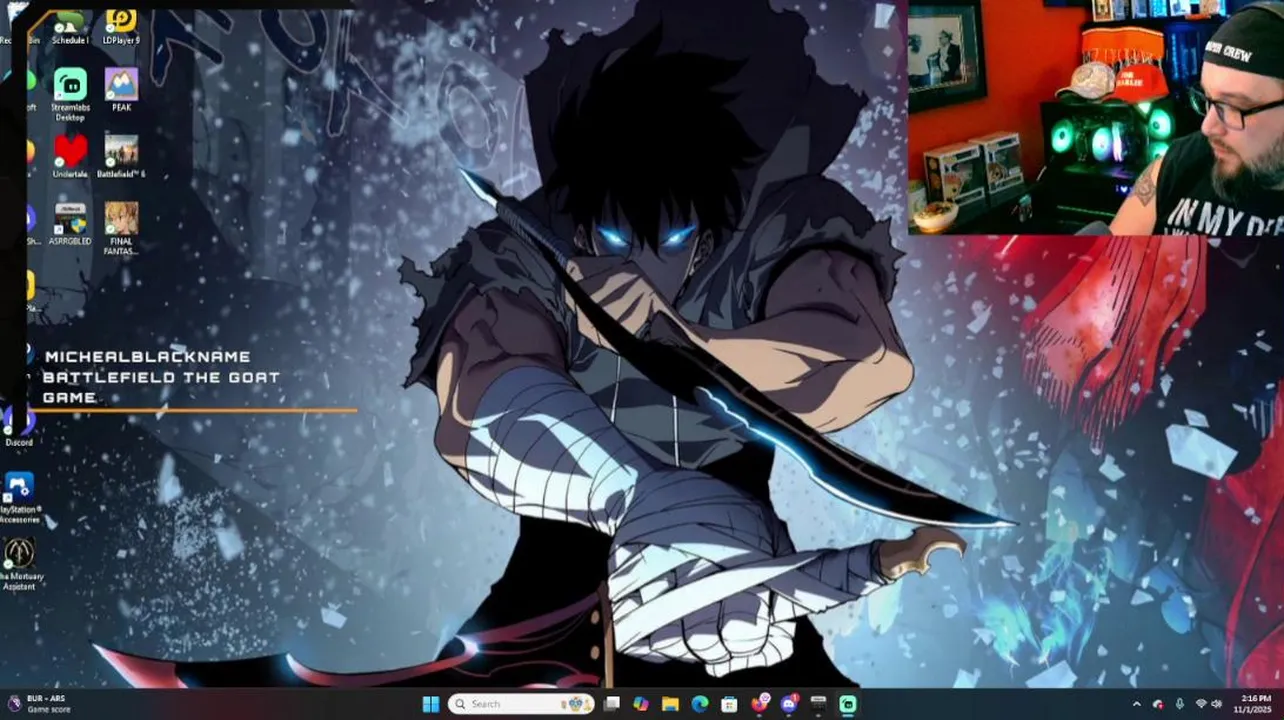
Task: Open the BUR - ARS game score widget
Action: point(38,704)
